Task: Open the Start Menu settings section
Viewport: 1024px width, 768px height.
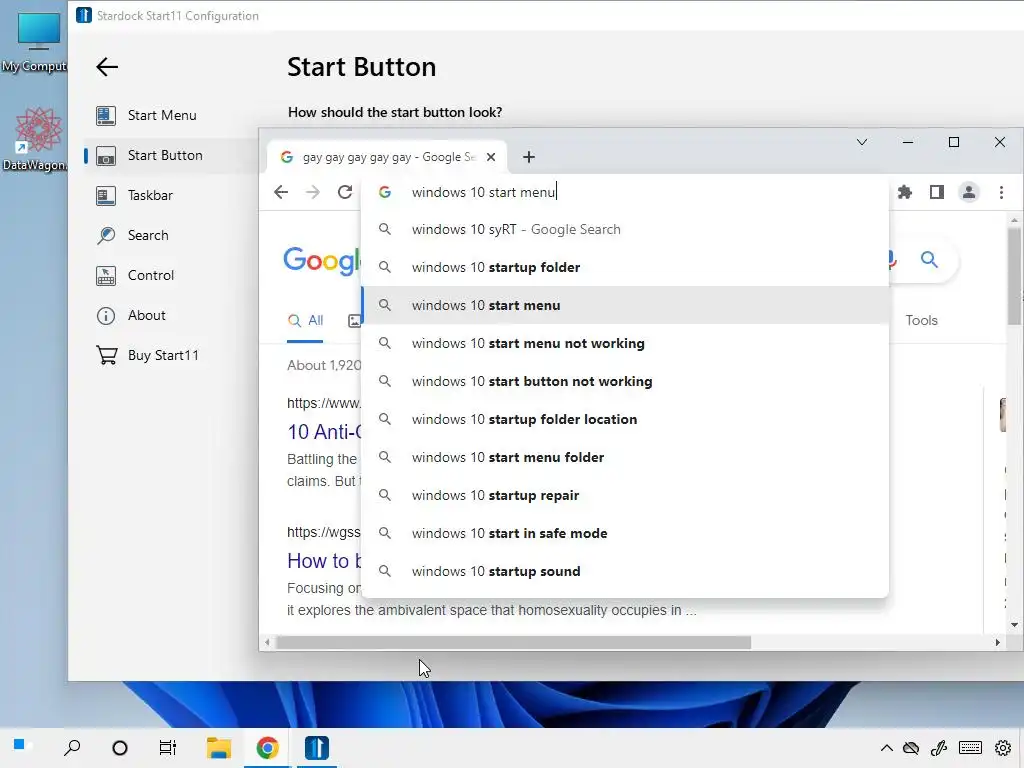Action: pyautogui.click(x=162, y=116)
